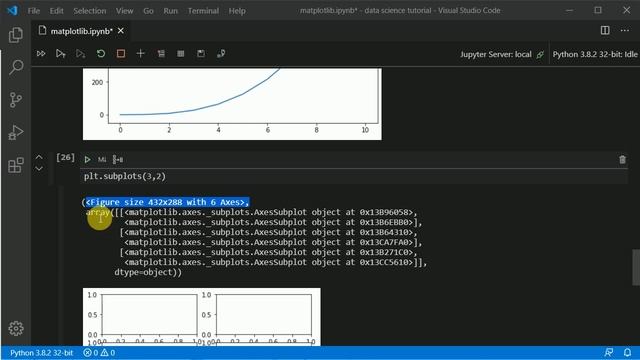Click the subplots grid output image
Image resolution: width=640 pixels, height=360 pixels.
point(202,317)
